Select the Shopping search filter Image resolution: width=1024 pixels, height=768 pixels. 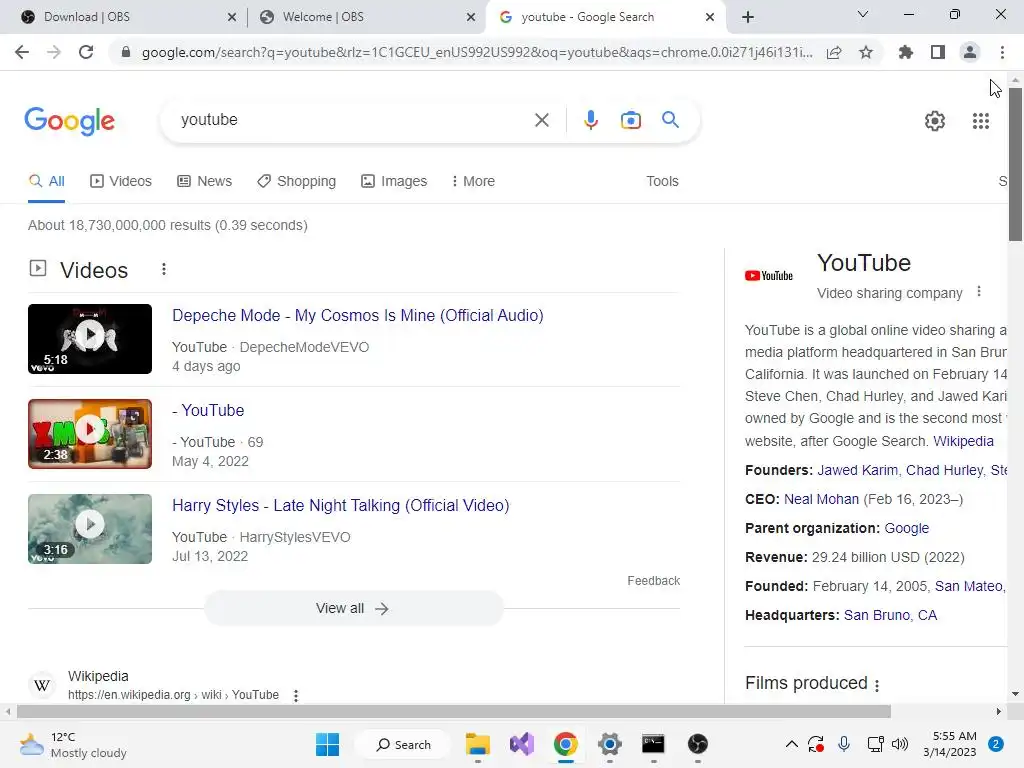(x=296, y=181)
